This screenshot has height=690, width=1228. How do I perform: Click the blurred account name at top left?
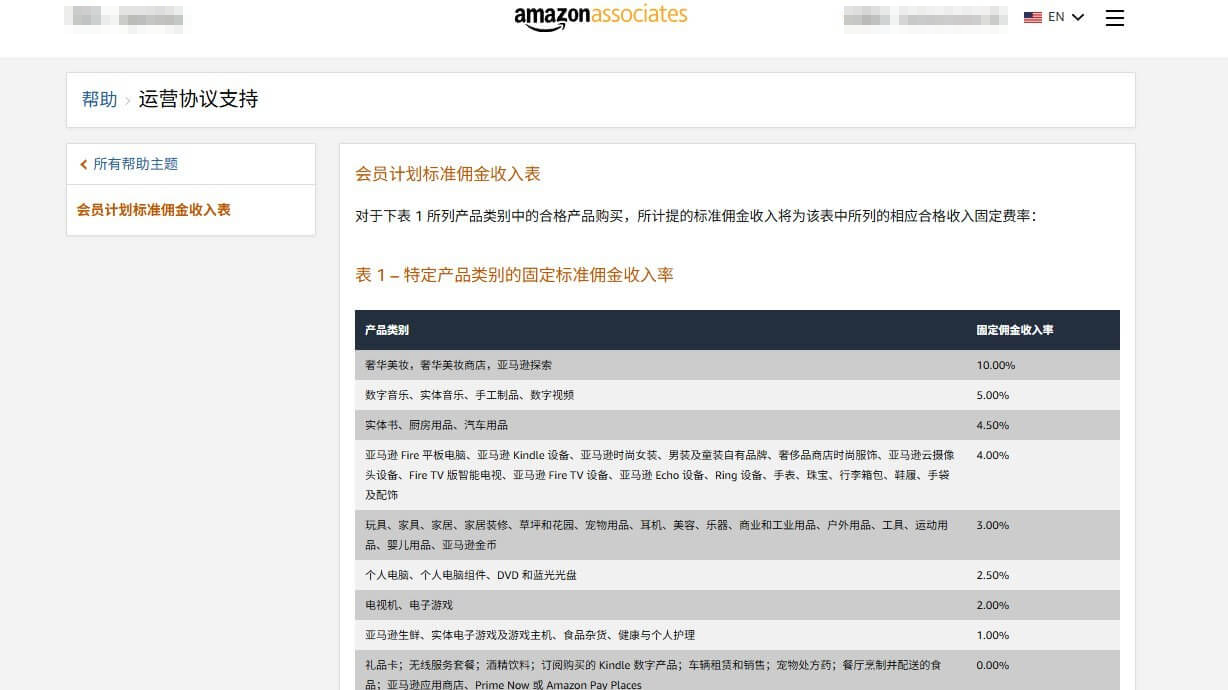(123, 18)
